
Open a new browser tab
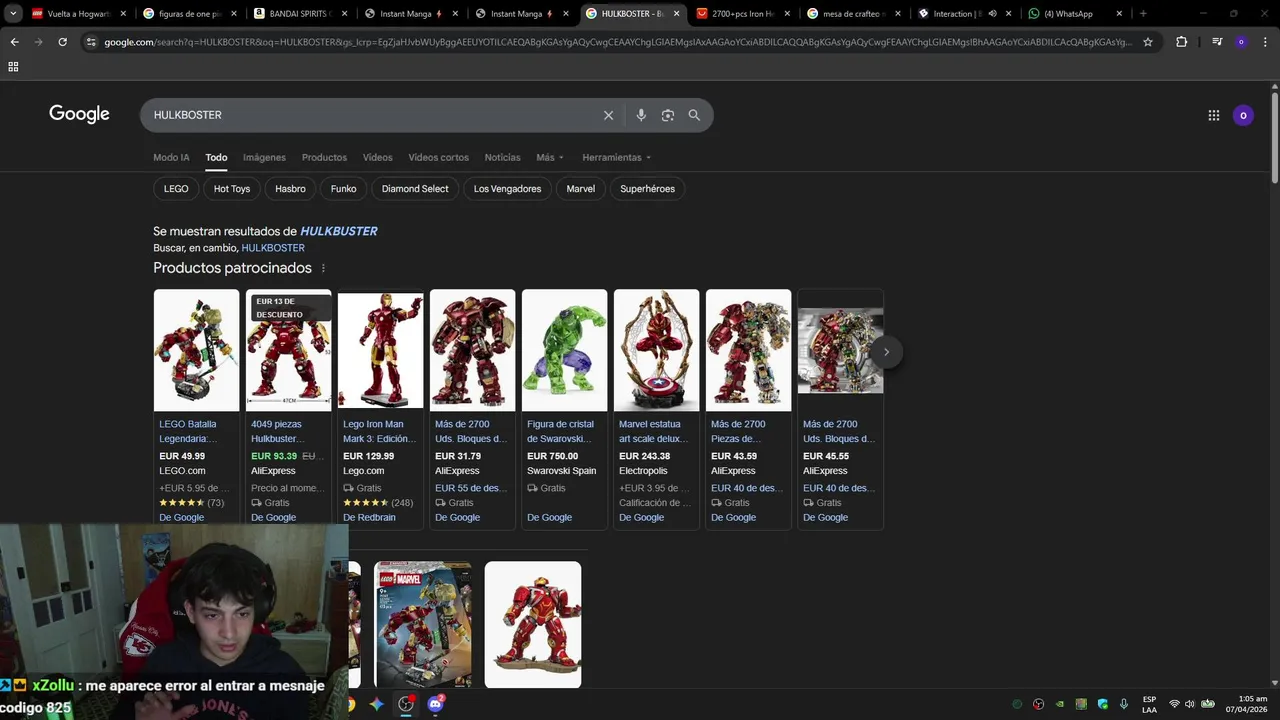pyautogui.click(x=1143, y=14)
